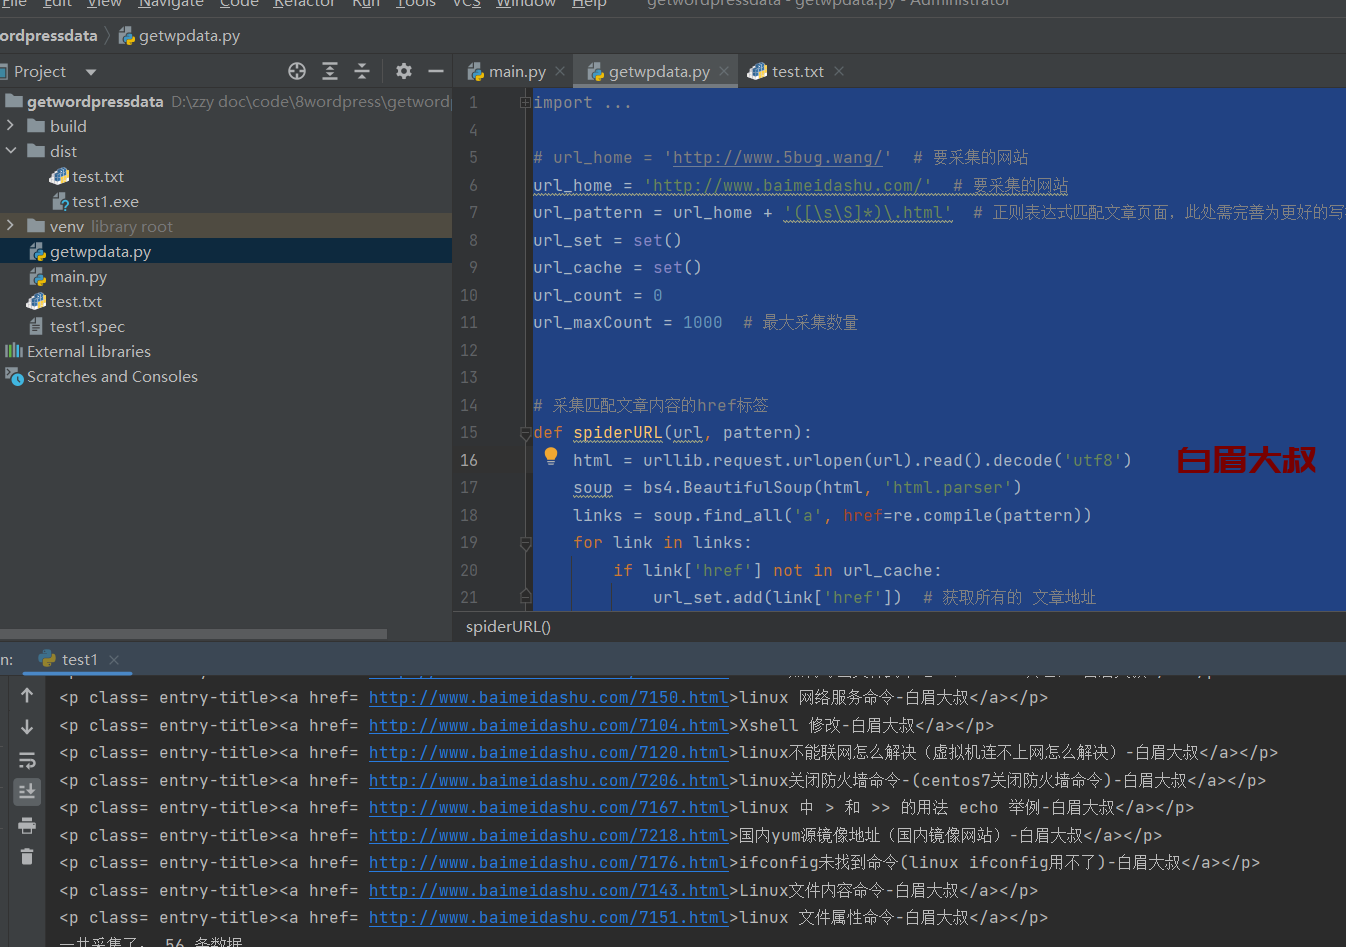The height and width of the screenshot is (947, 1346).
Task: Close the main.py editor tab
Action: tap(560, 71)
